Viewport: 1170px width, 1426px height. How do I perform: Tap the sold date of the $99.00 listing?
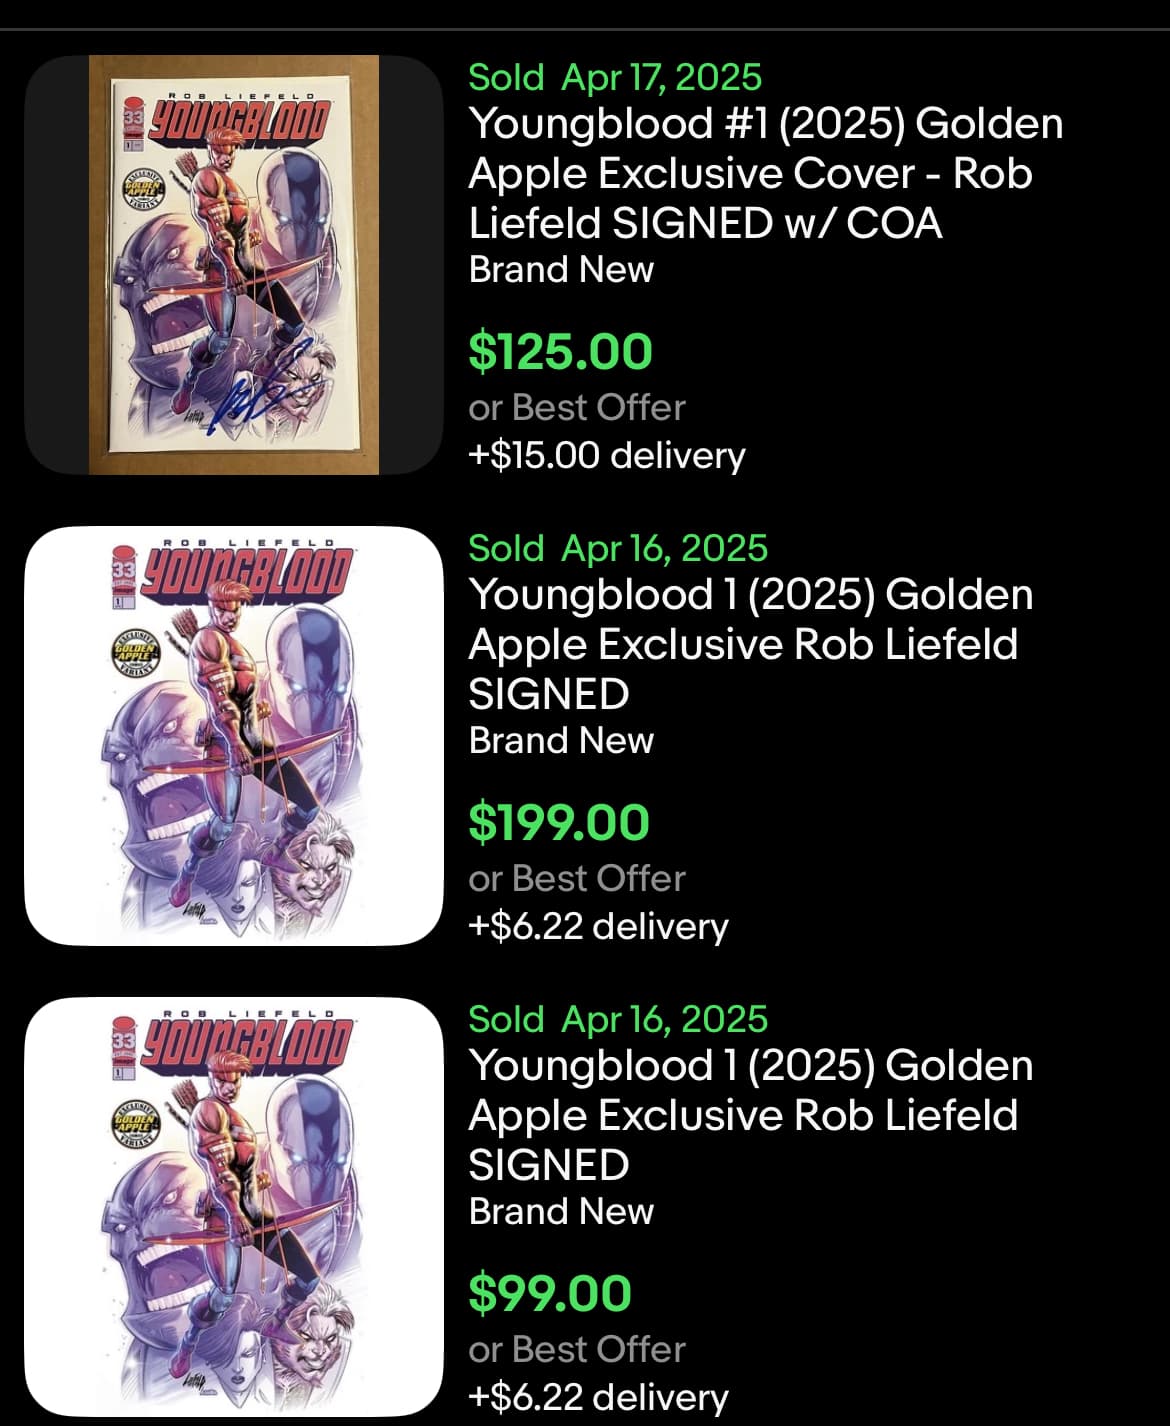point(618,1019)
